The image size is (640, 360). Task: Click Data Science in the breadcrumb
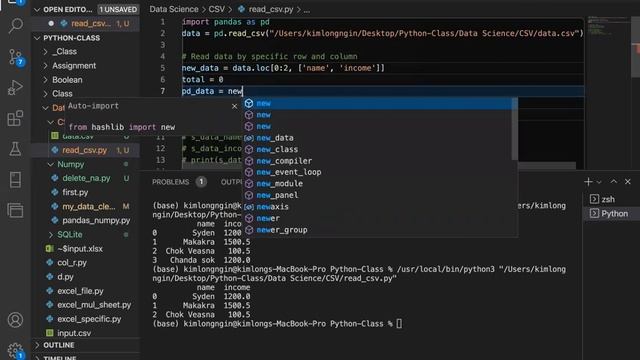point(173,9)
